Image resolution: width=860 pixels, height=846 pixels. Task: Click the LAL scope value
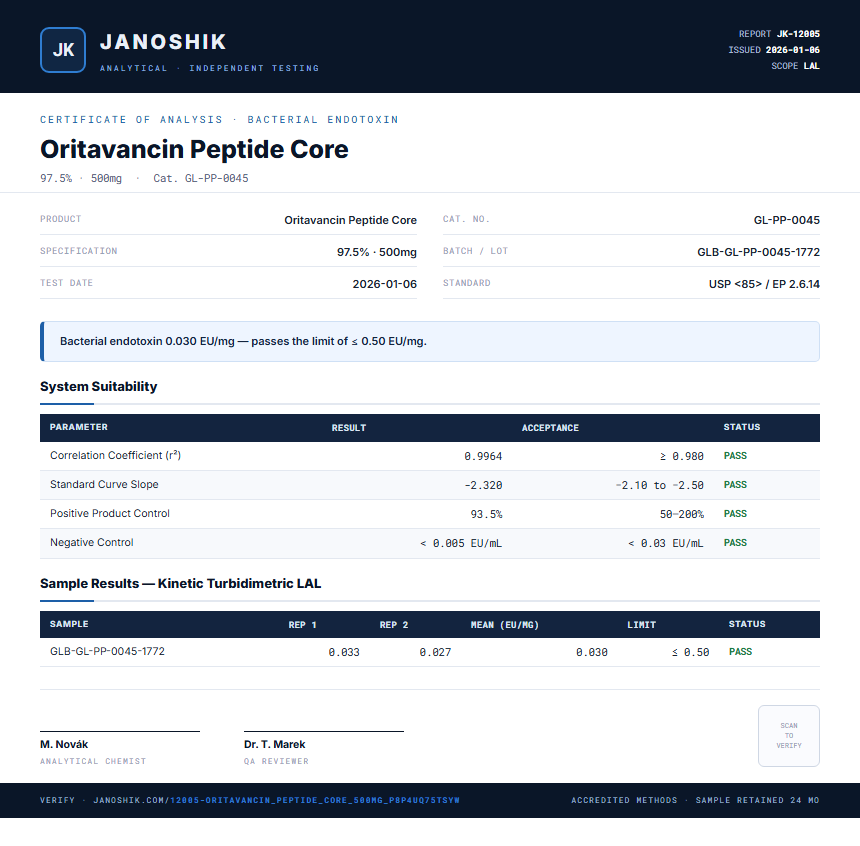click(811, 66)
